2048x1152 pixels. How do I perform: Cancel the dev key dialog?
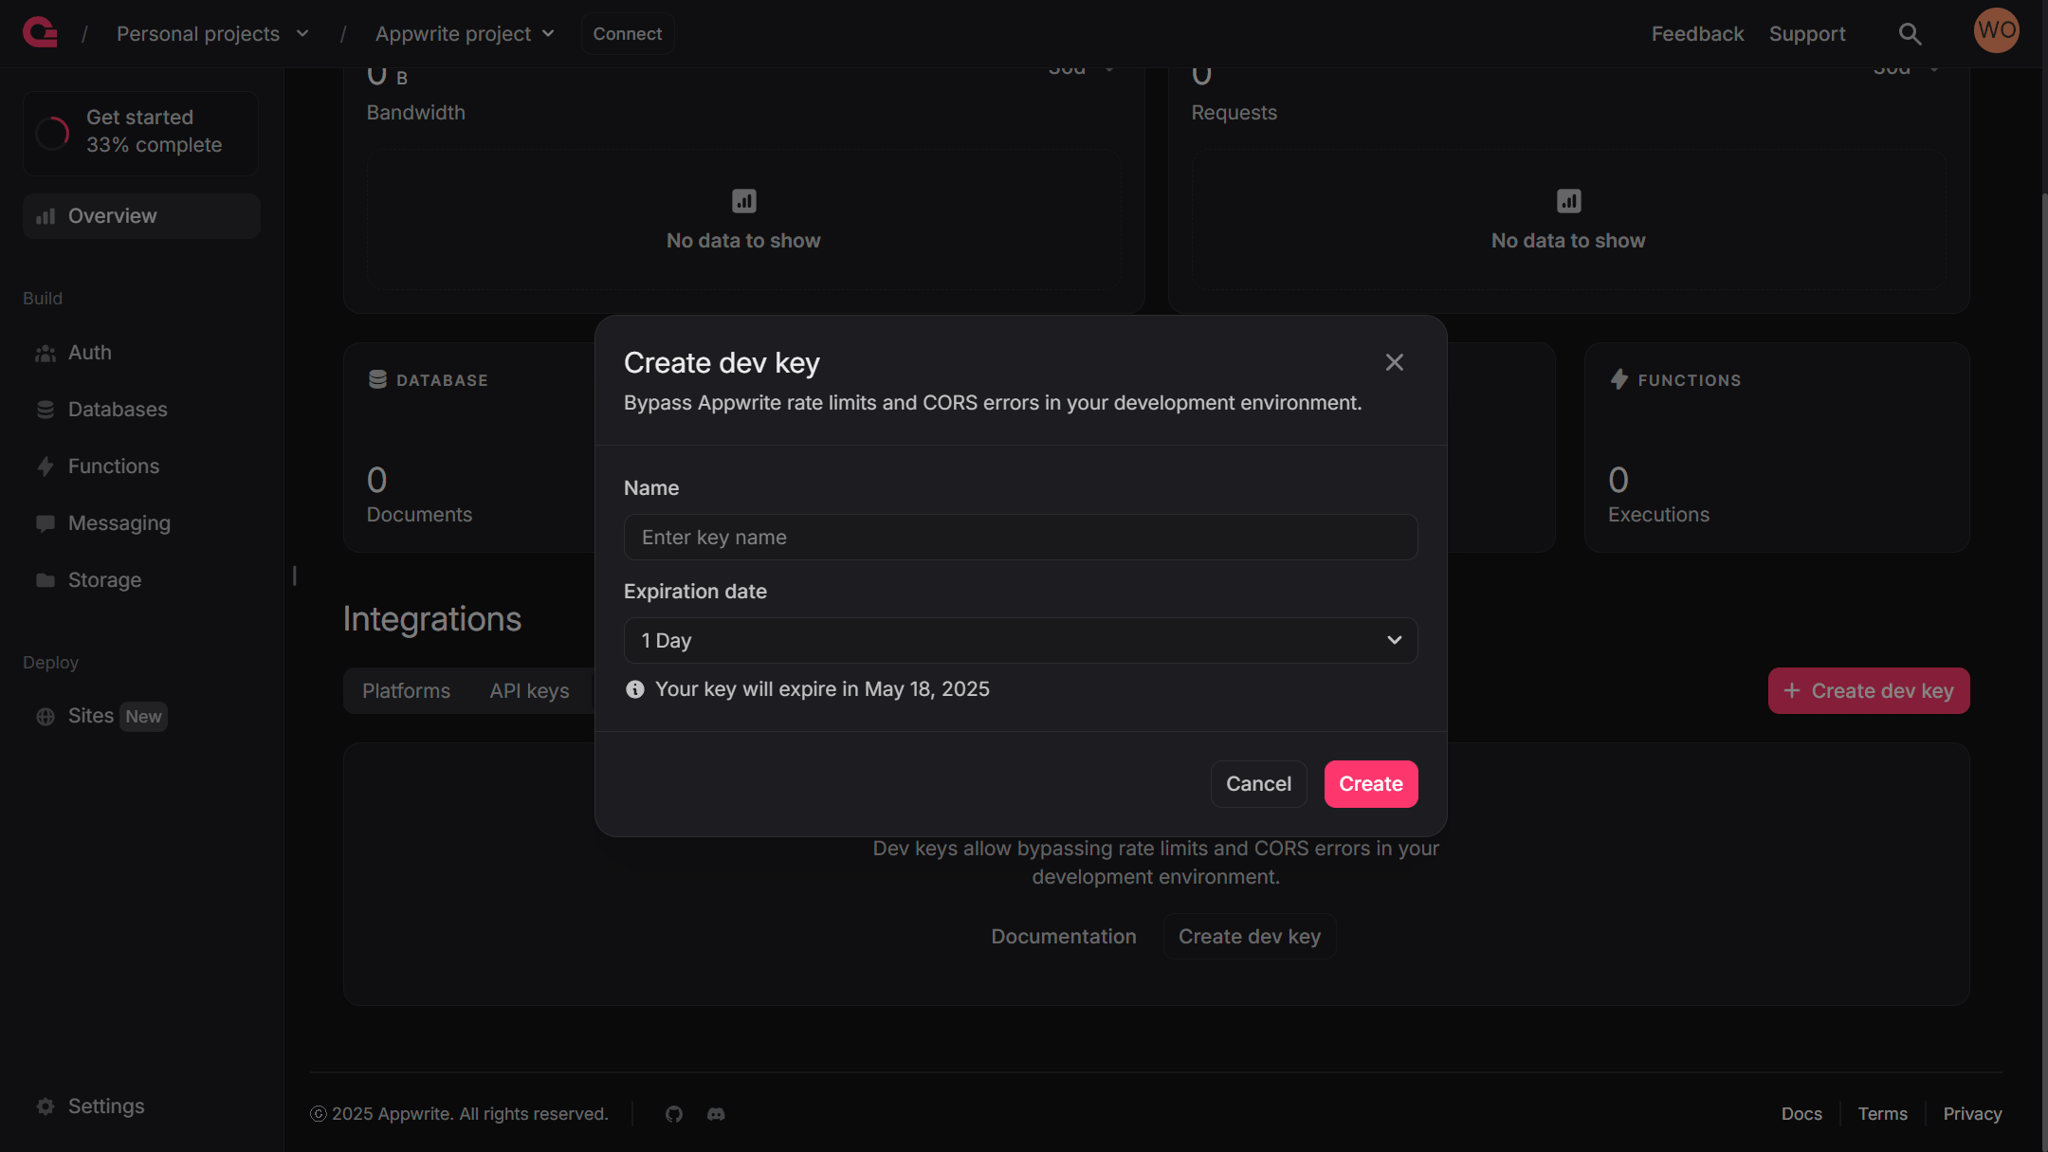pos(1258,784)
